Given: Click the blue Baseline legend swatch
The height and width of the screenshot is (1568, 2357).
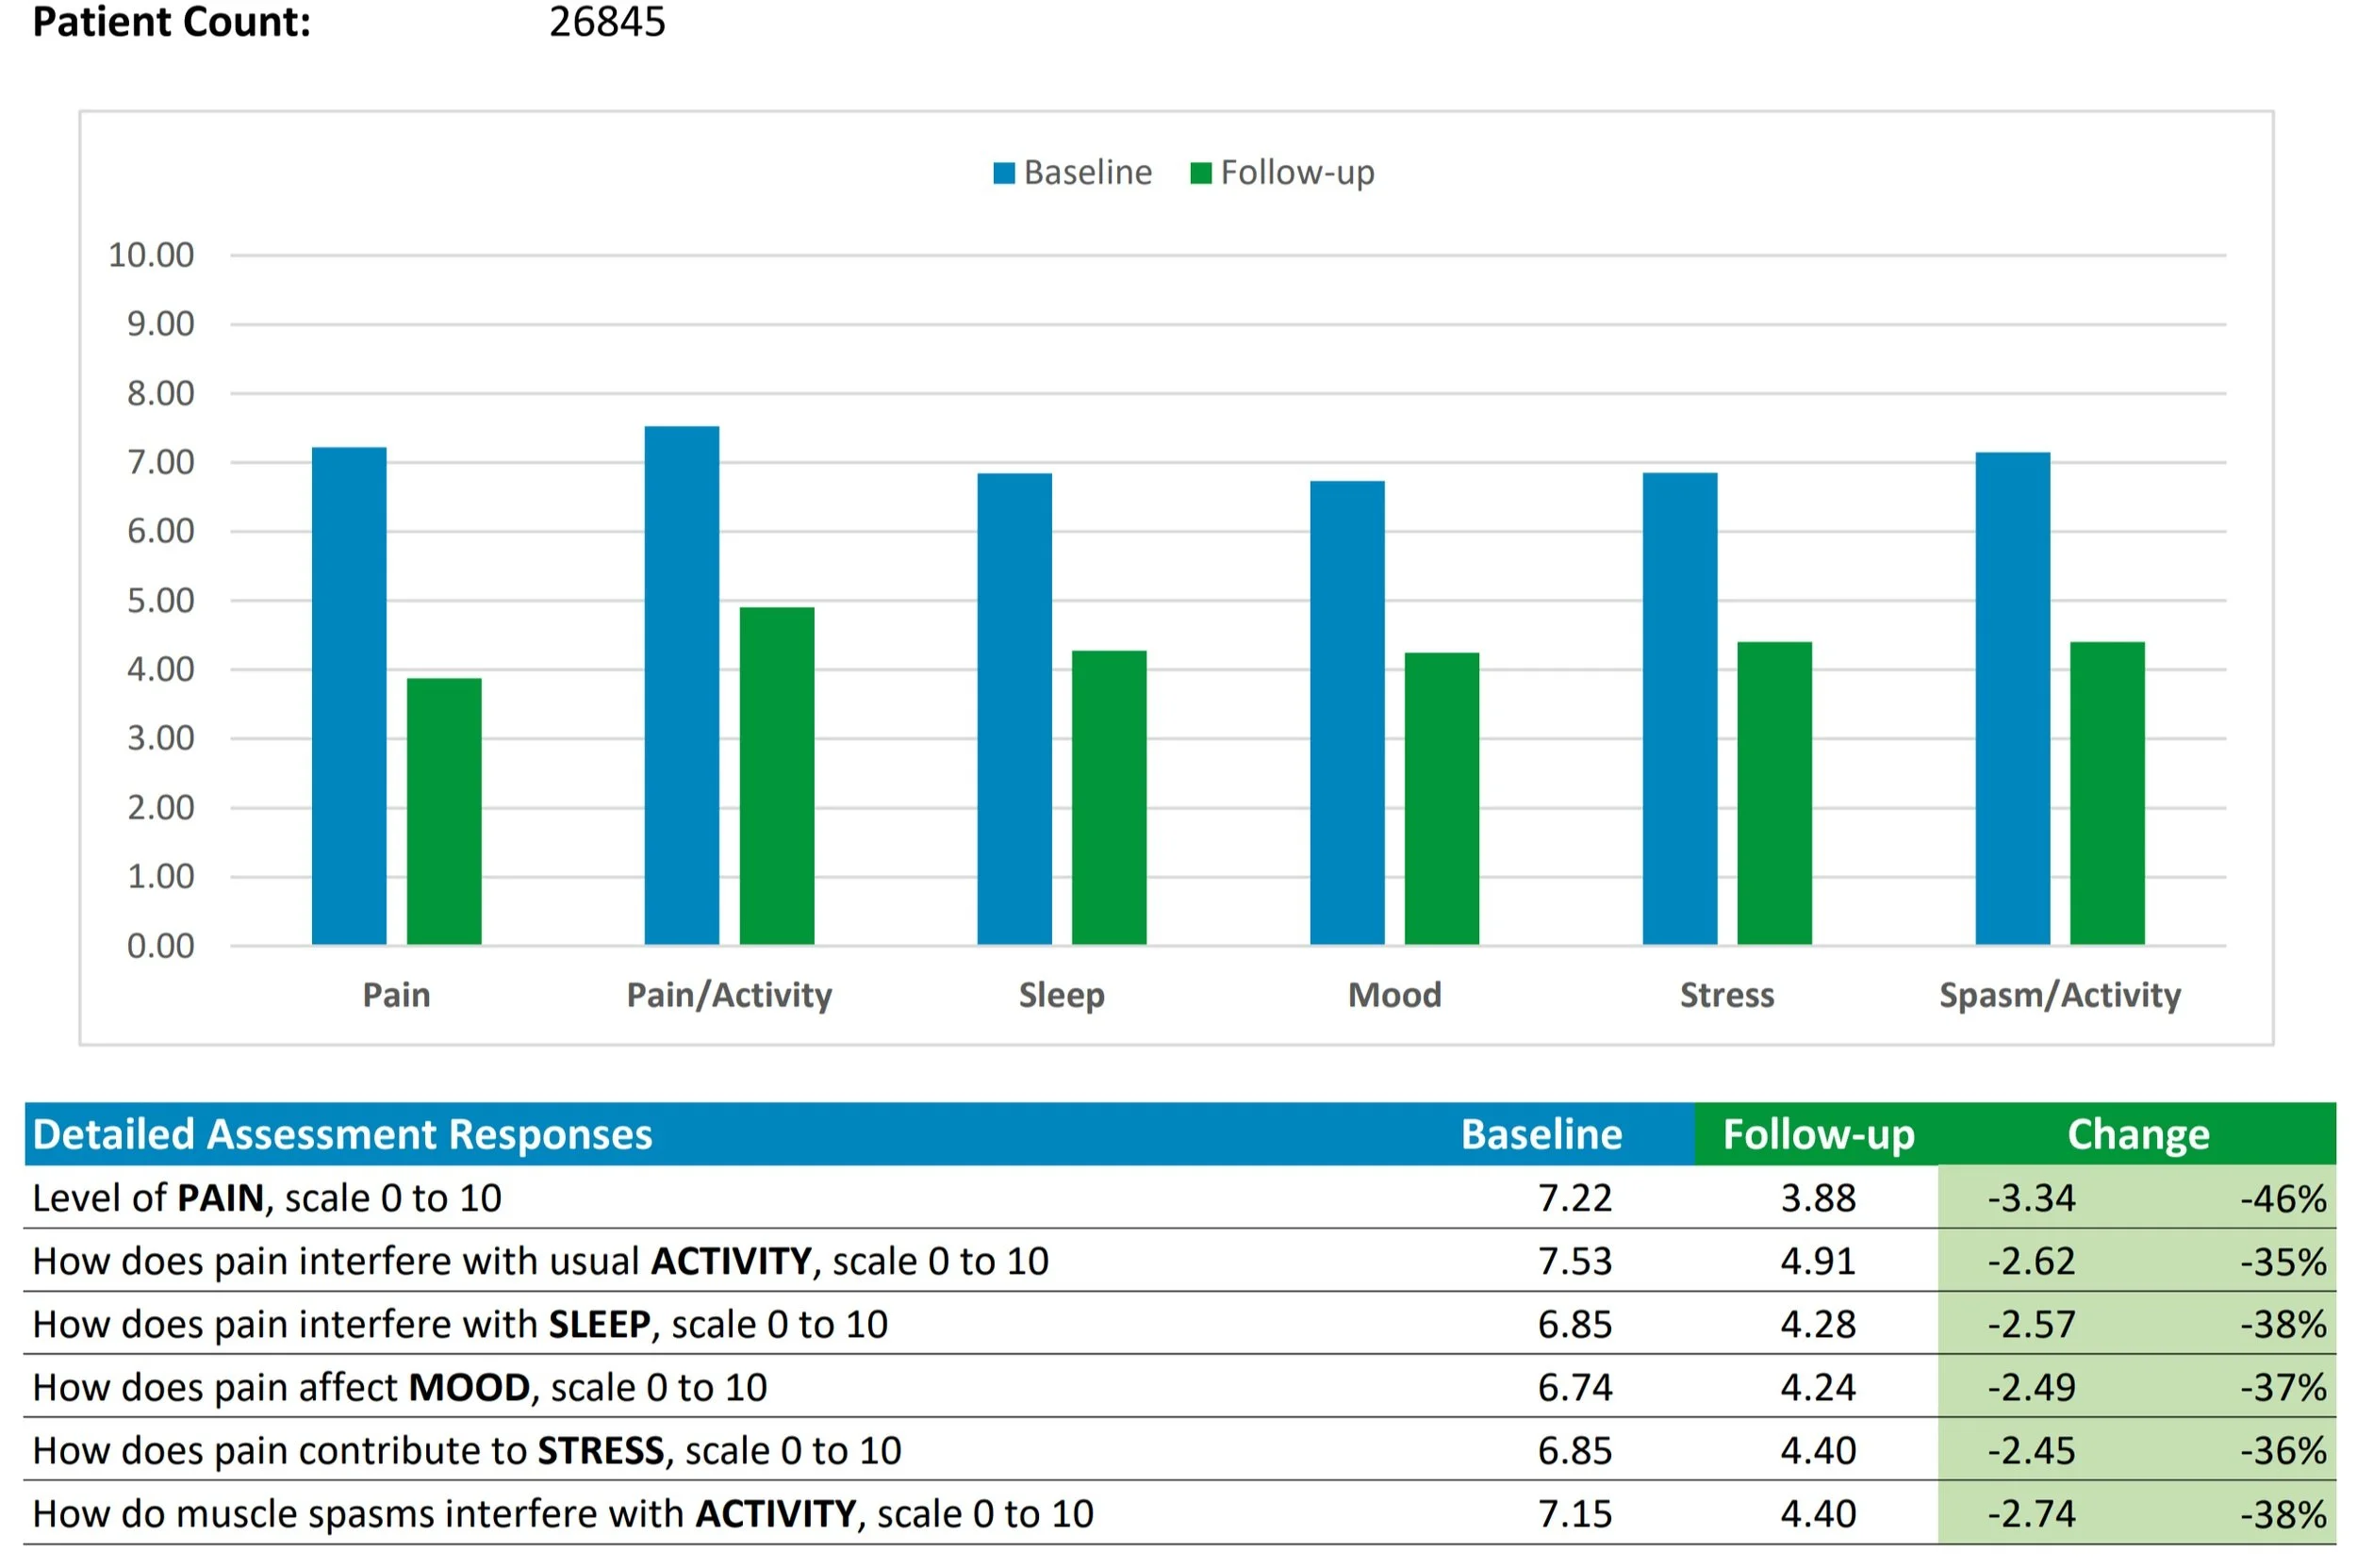Looking at the screenshot, I should click(x=1003, y=173).
